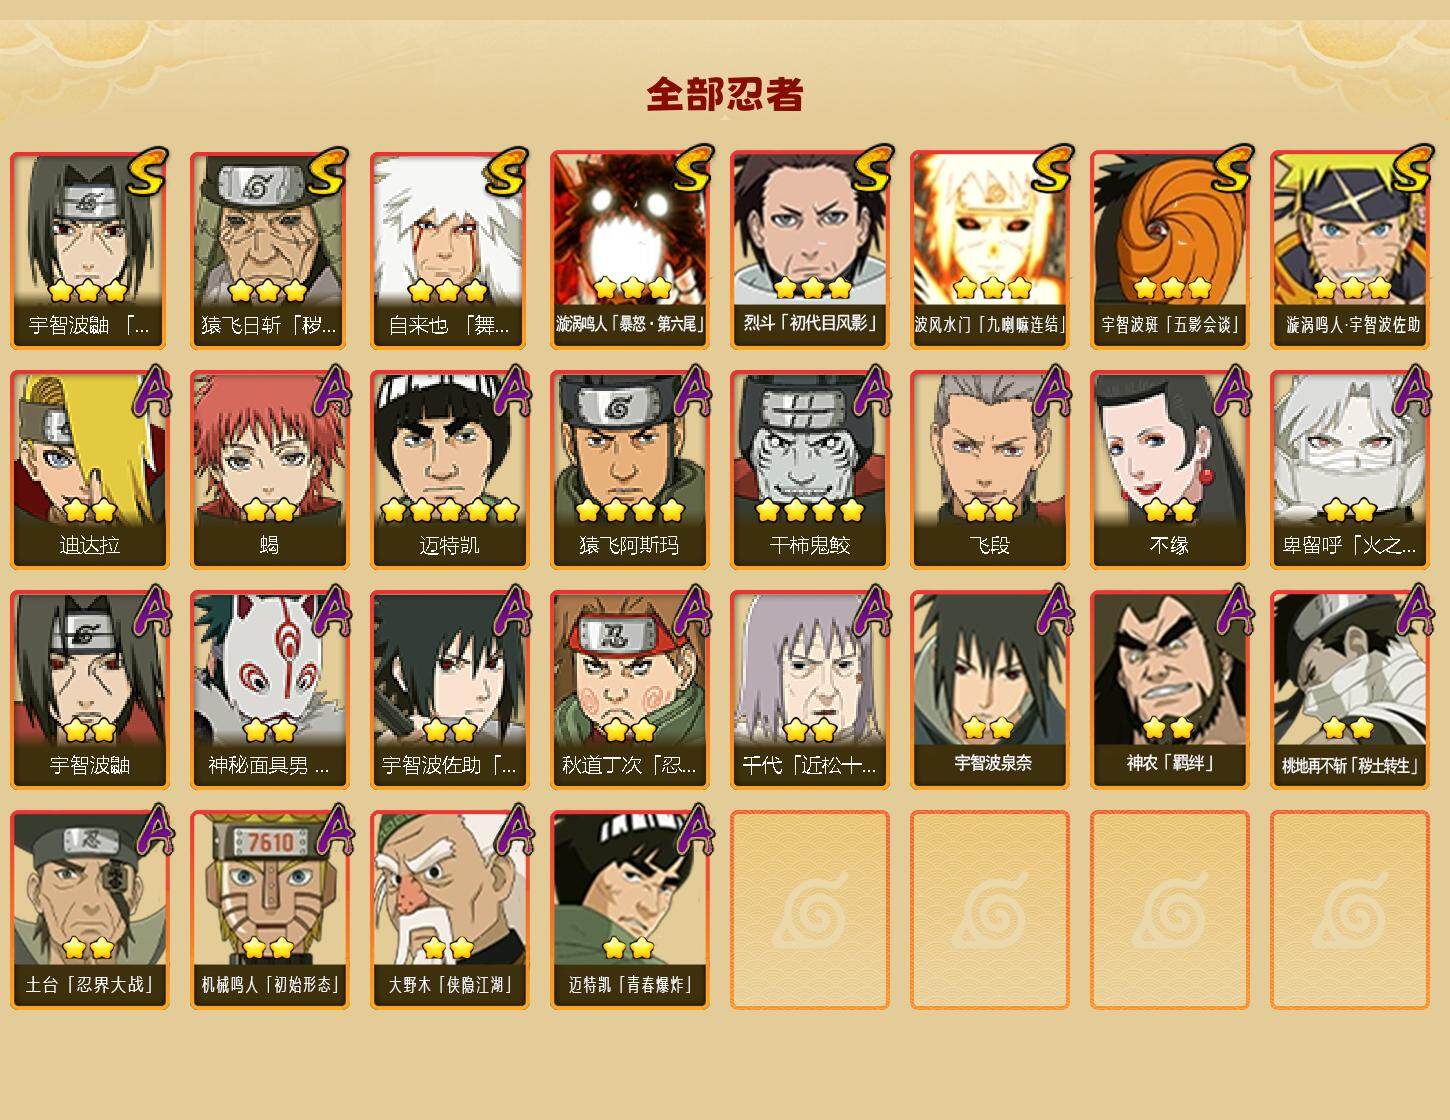This screenshot has height=1120, width=1450.
Task: Choose the 大野木「侠隐江湖」 card
Action: click(450, 910)
